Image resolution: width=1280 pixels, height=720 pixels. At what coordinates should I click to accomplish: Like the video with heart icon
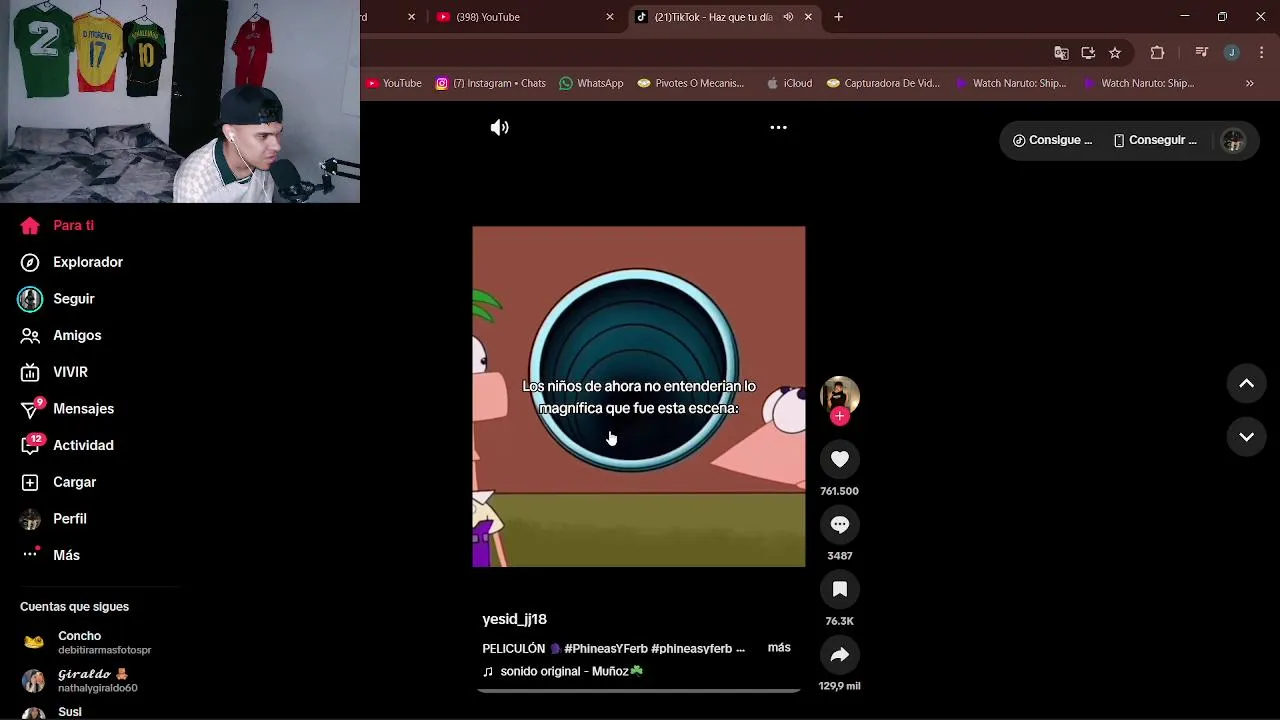[840, 459]
